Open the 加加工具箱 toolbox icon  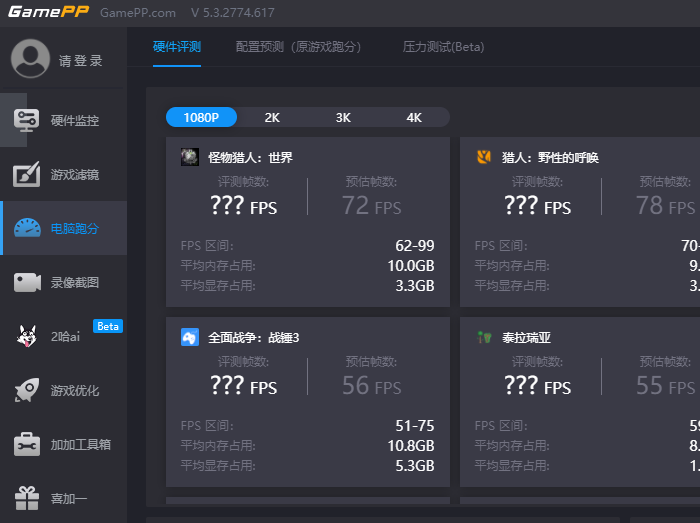click(x=27, y=444)
